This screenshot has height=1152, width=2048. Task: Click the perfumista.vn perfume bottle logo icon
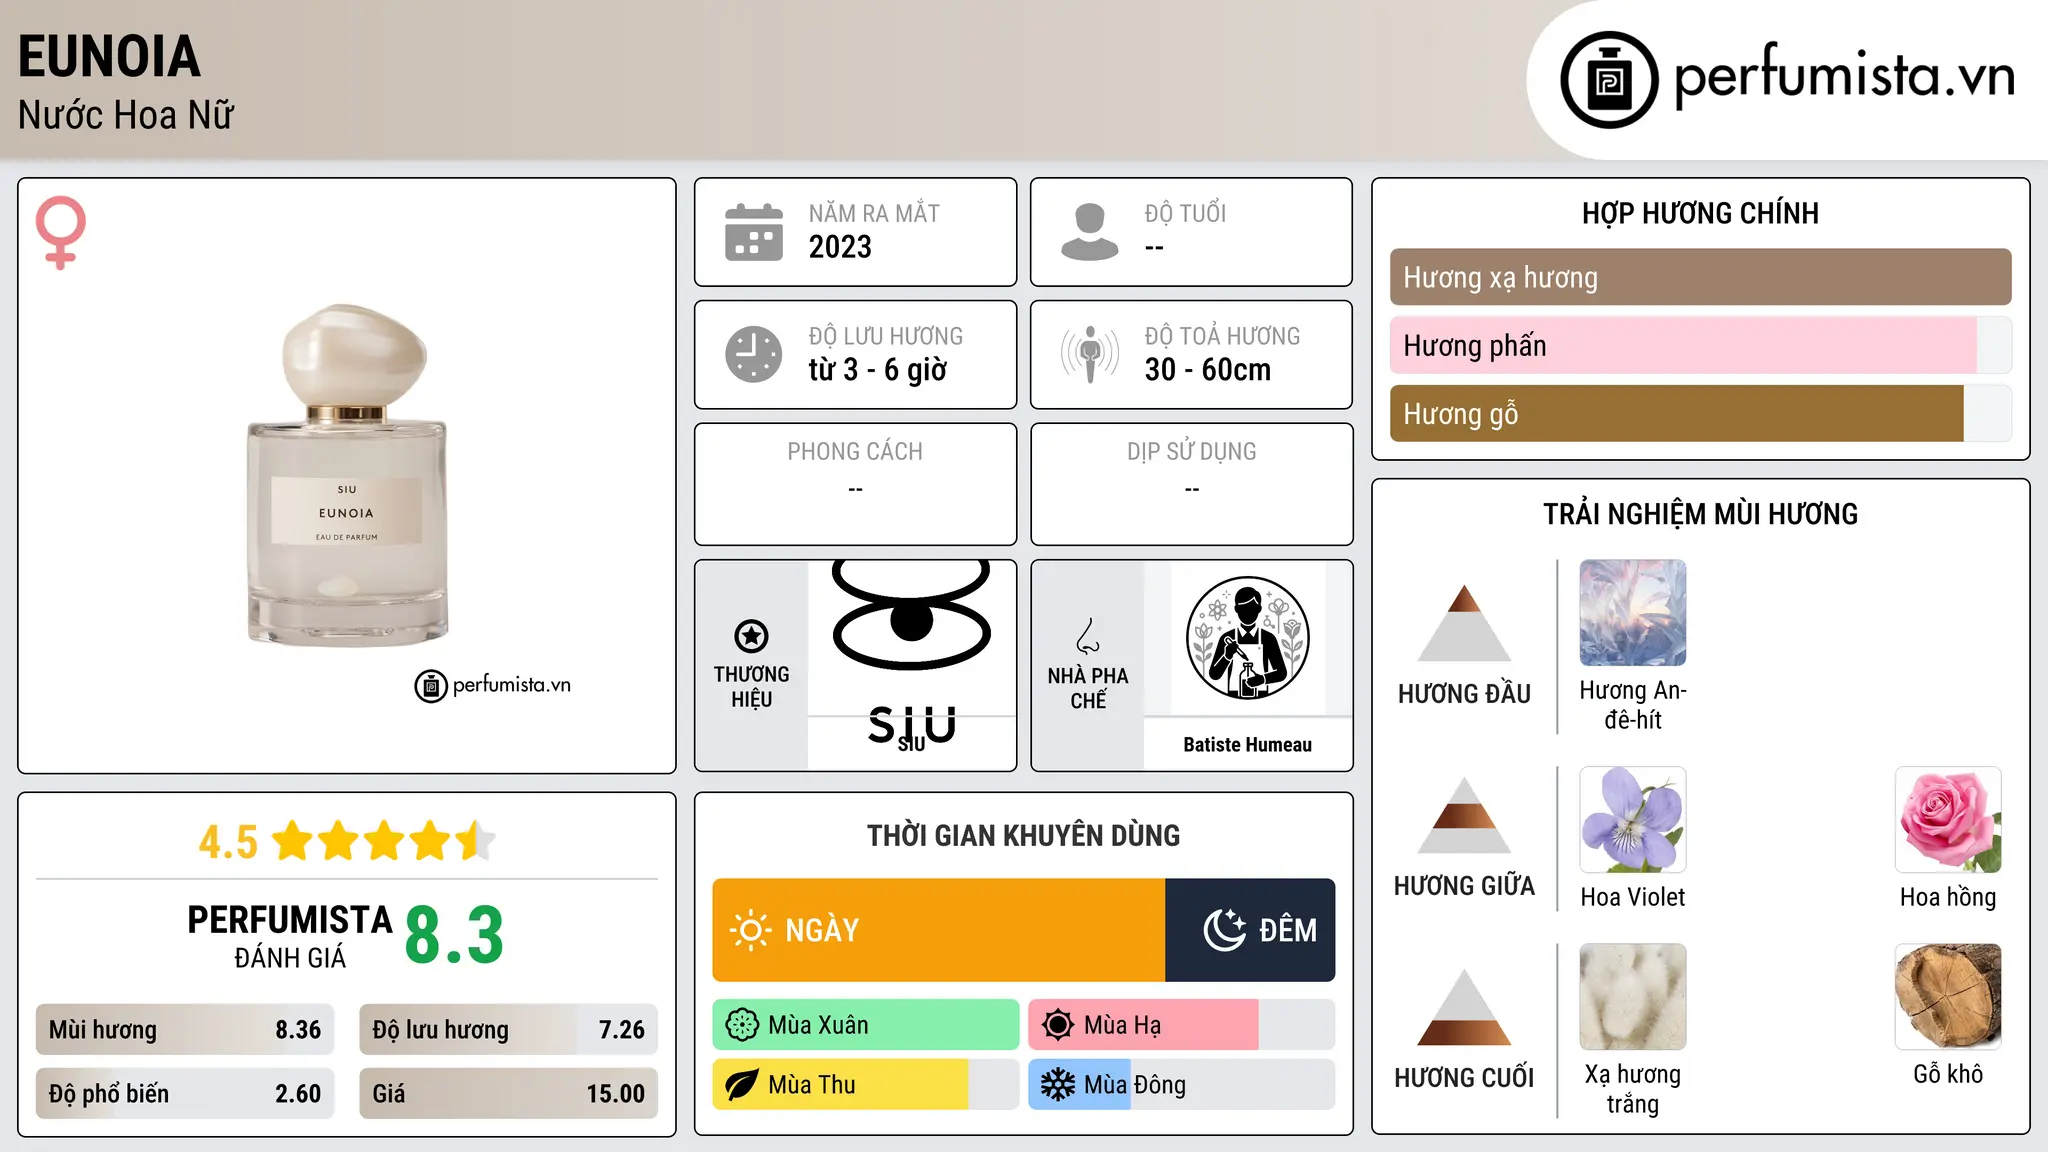pyautogui.click(x=1609, y=80)
